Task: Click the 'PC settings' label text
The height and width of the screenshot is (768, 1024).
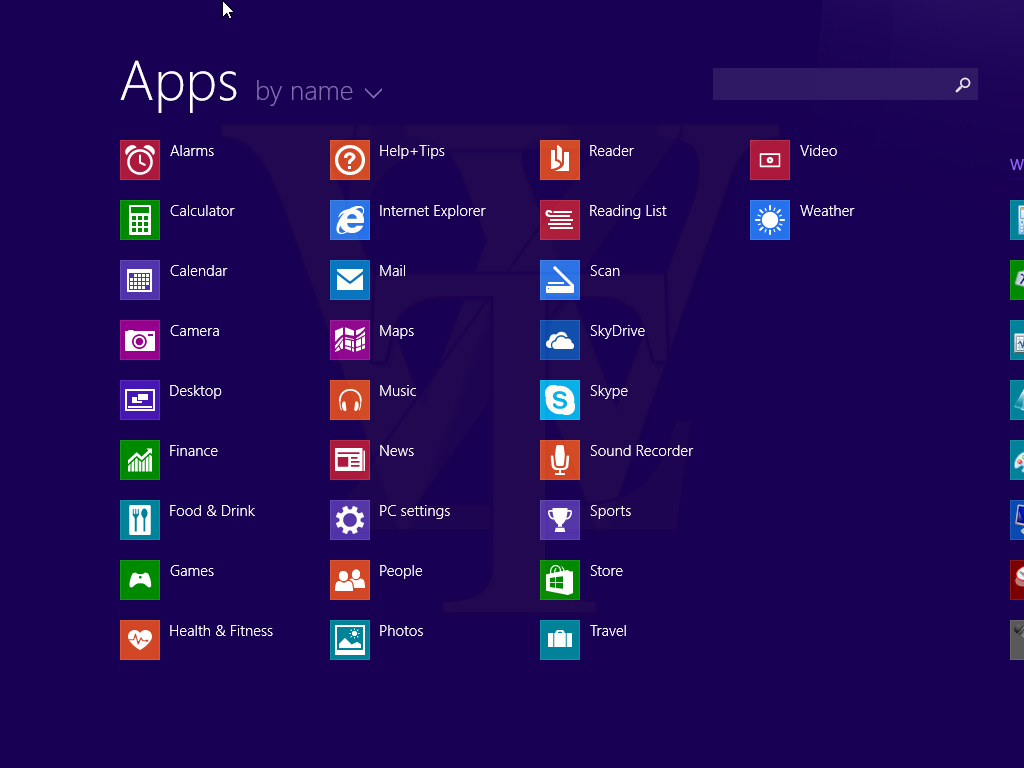Action: 415,511
